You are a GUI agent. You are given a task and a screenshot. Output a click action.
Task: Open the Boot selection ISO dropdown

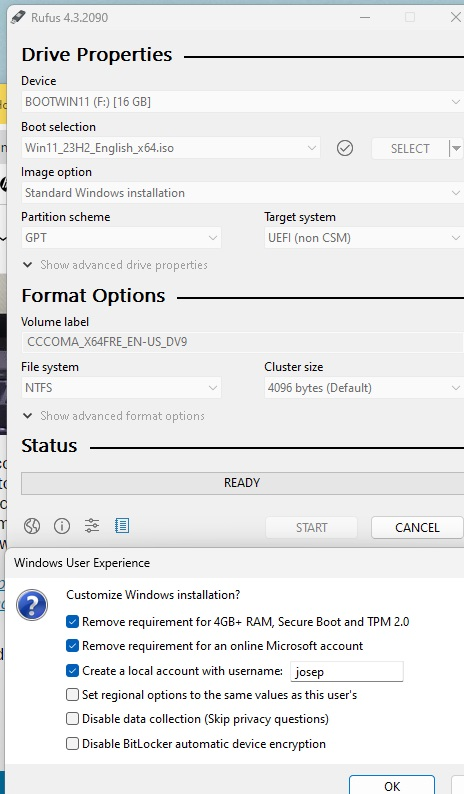coord(171,148)
